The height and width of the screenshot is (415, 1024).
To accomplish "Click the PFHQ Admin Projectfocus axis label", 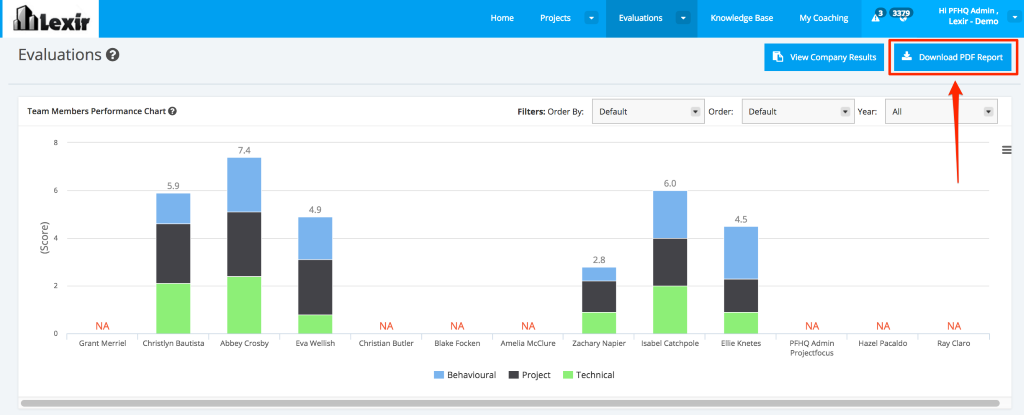I will tap(812, 348).
